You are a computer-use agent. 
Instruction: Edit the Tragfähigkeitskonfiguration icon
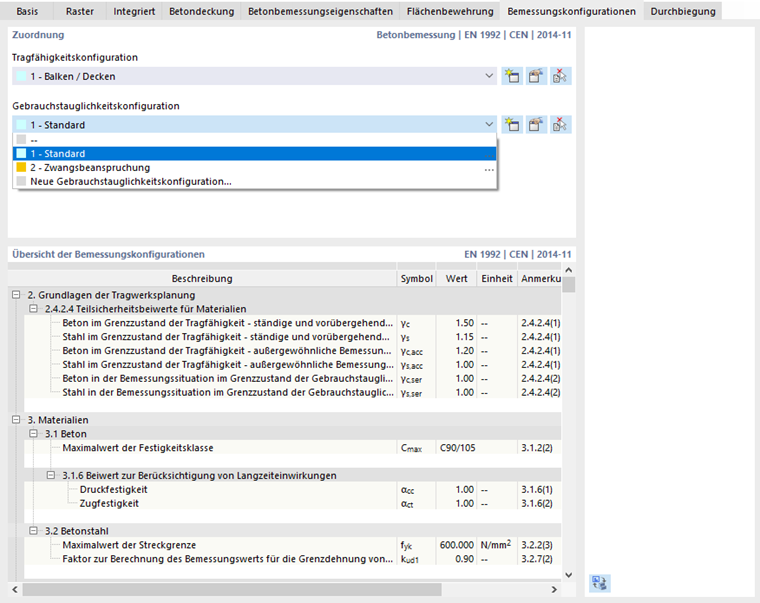pos(536,76)
